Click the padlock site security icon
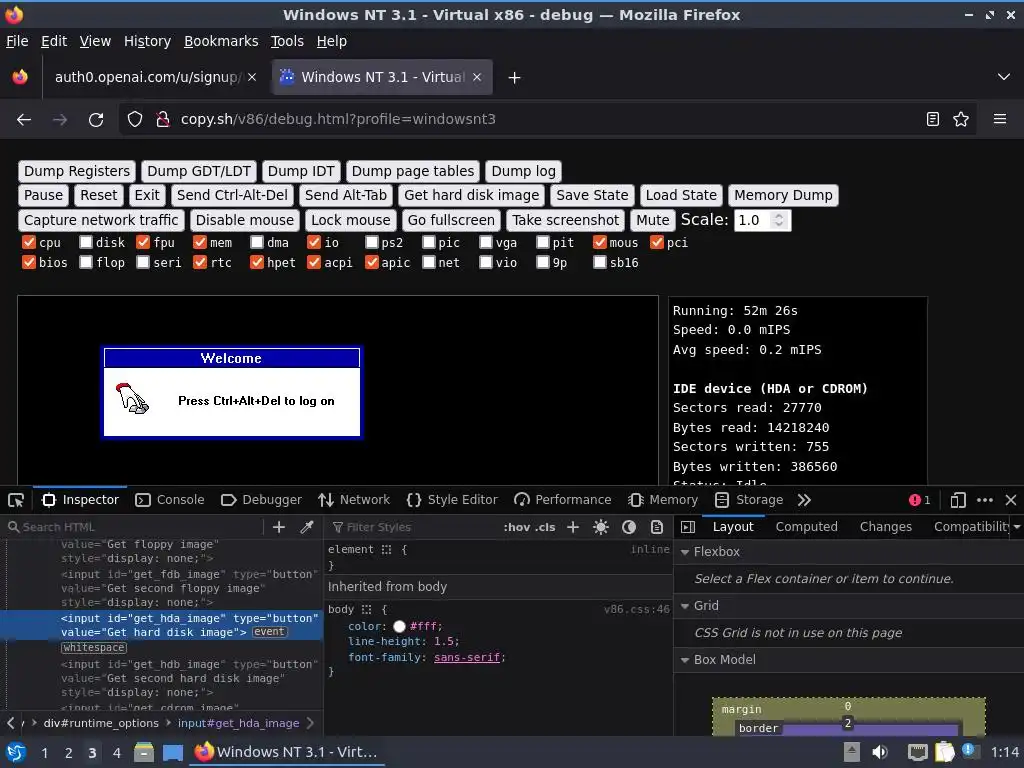 163,119
